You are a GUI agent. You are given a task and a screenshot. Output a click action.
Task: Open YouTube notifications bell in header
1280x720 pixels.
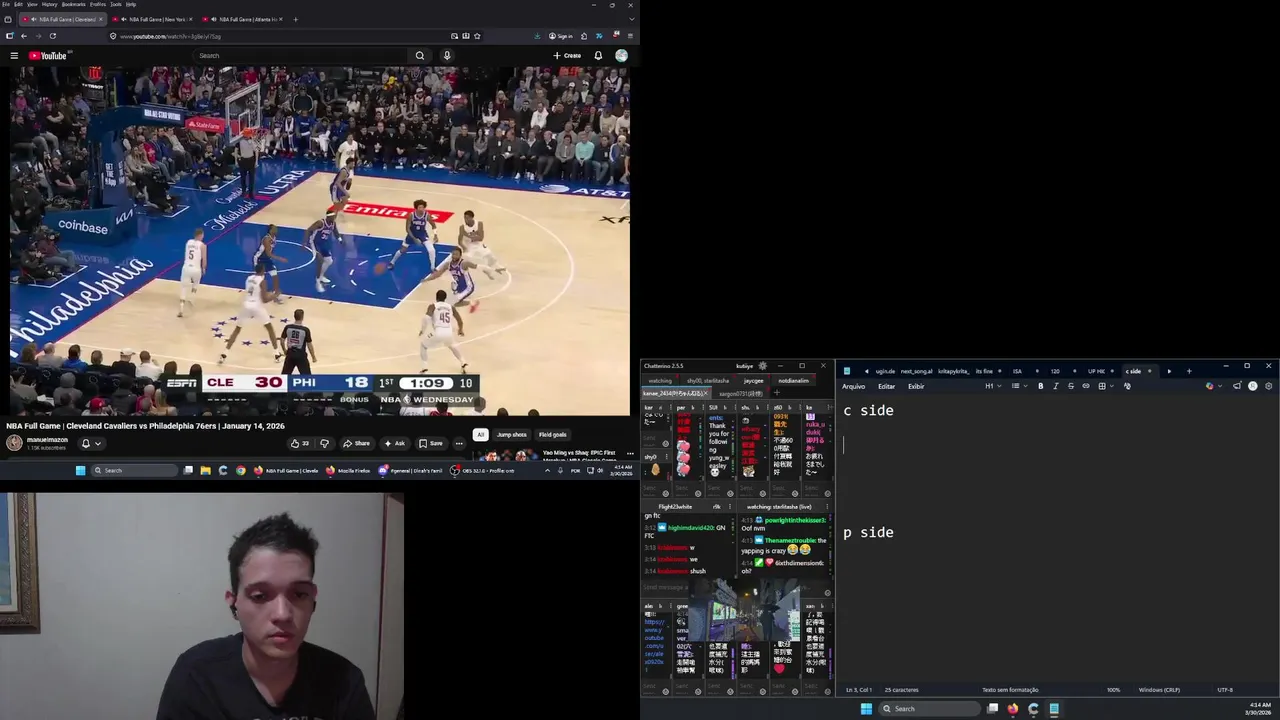(x=598, y=56)
